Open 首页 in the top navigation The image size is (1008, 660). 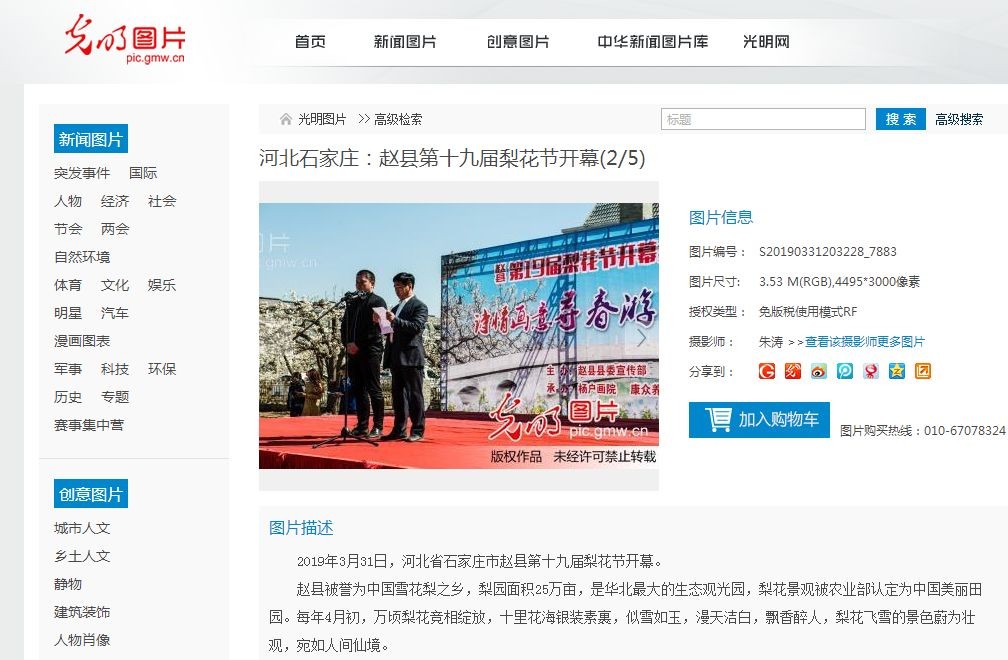310,42
